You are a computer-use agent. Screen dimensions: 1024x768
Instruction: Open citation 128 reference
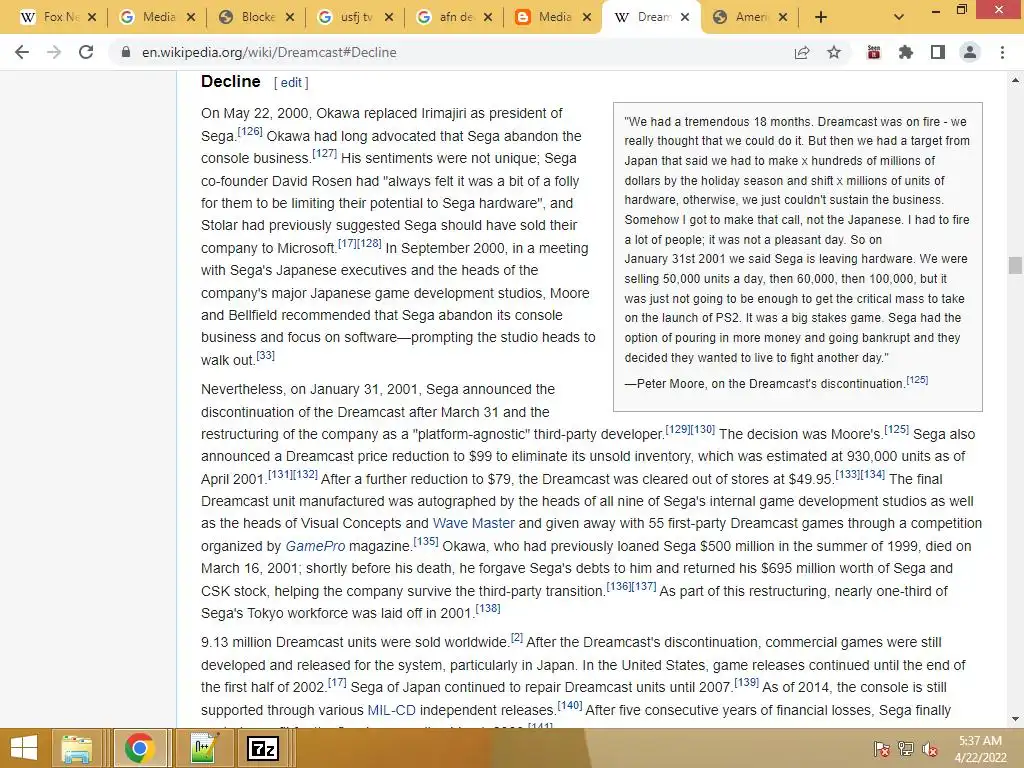[x=370, y=244]
